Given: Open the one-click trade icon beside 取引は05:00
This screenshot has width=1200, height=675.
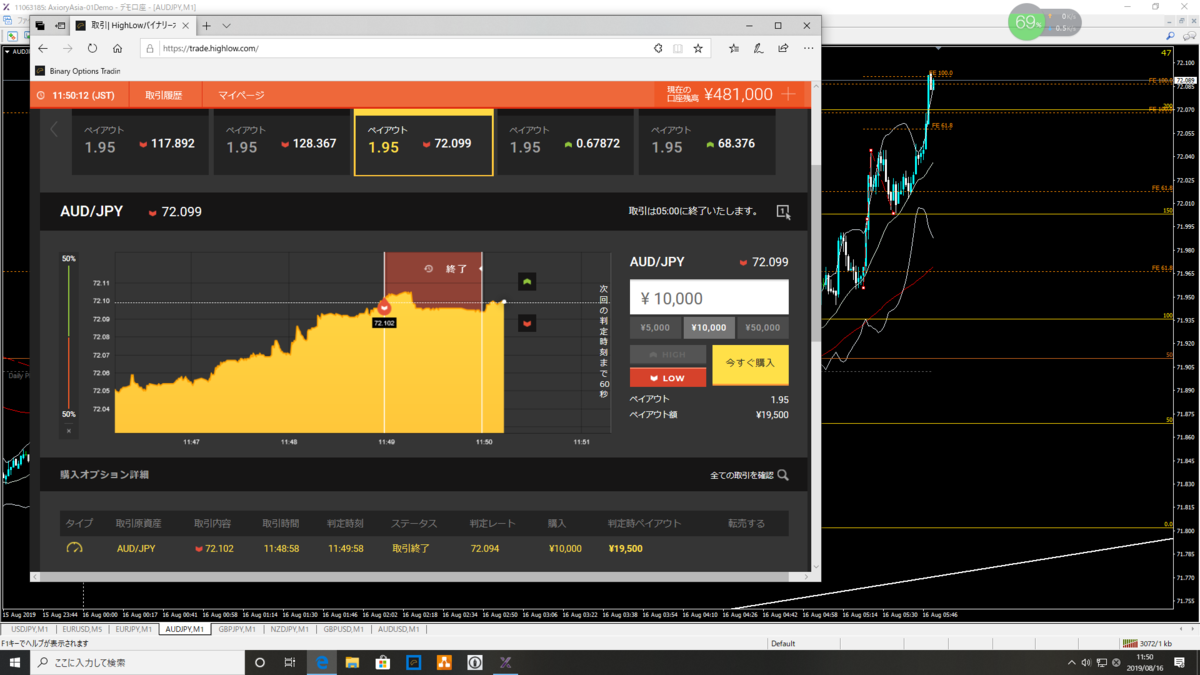Looking at the screenshot, I should tap(783, 212).
